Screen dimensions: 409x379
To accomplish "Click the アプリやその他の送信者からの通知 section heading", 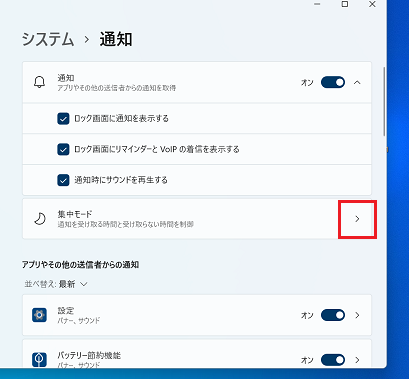I will click(80, 265).
